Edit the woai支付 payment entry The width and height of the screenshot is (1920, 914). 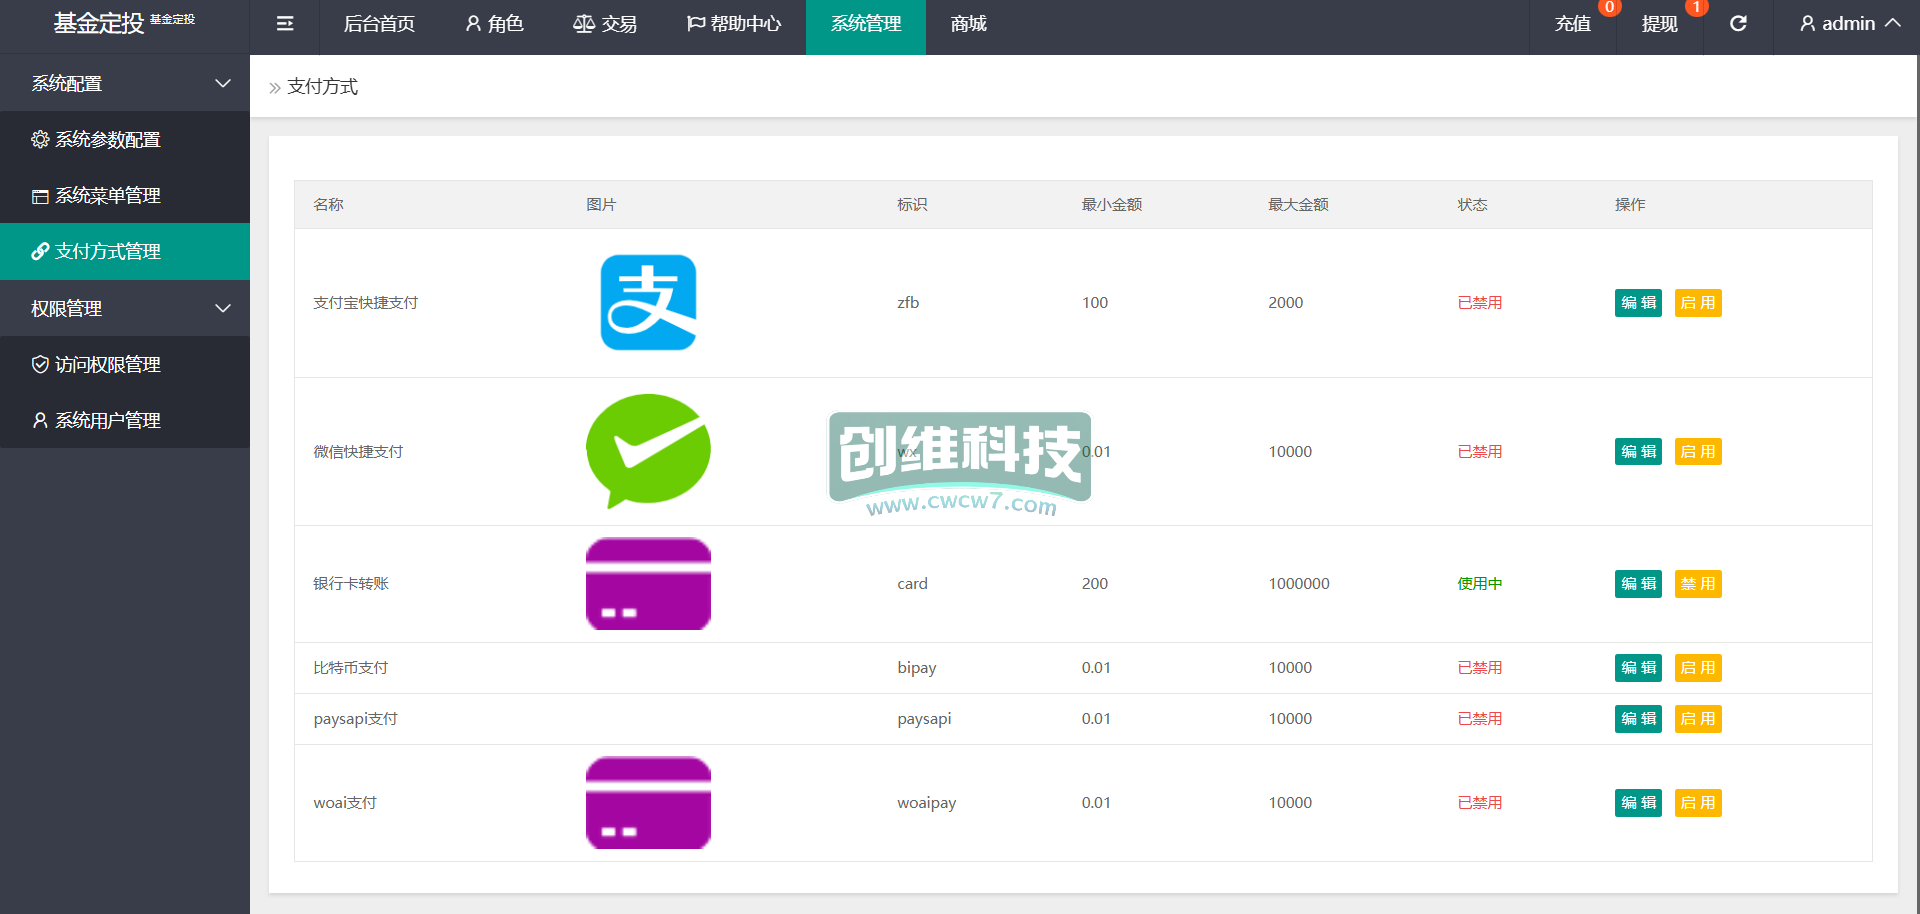pyautogui.click(x=1638, y=803)
